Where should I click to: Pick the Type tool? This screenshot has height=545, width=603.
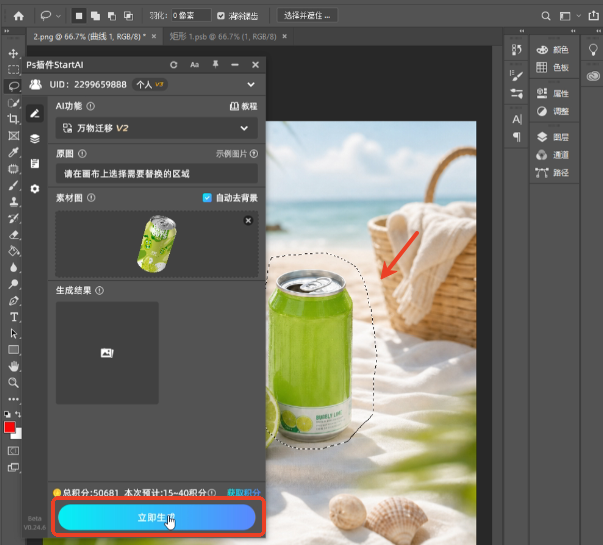tap(14, 317)
